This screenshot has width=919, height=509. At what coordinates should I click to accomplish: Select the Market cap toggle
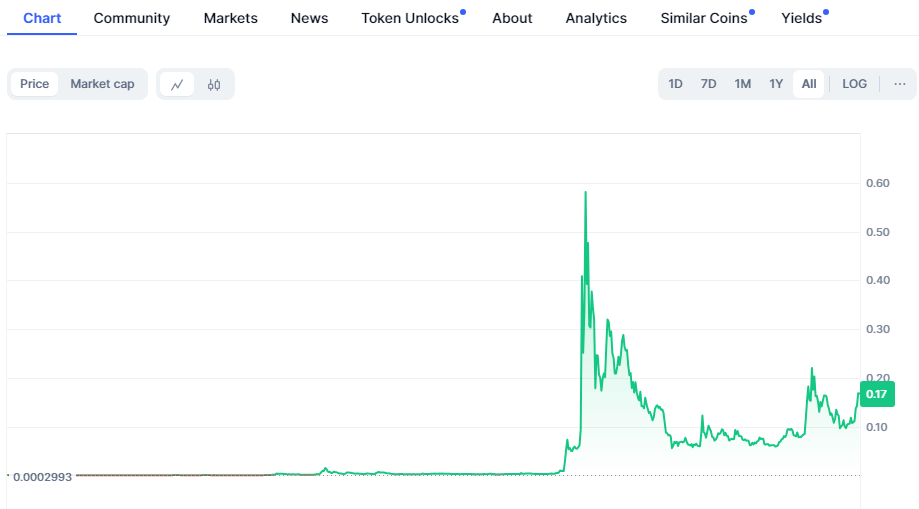coord(103,84)
